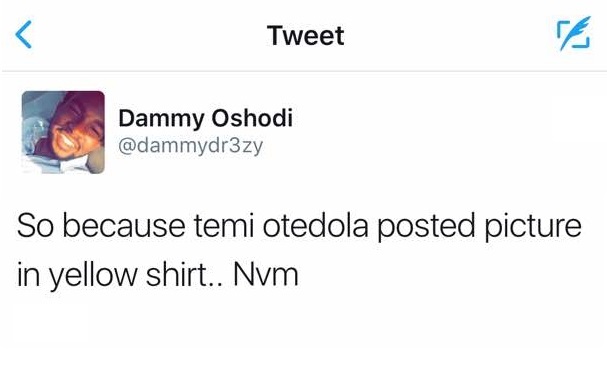
Task: Go back using the blue chevron arrow
Action: (x=23, y=34)
